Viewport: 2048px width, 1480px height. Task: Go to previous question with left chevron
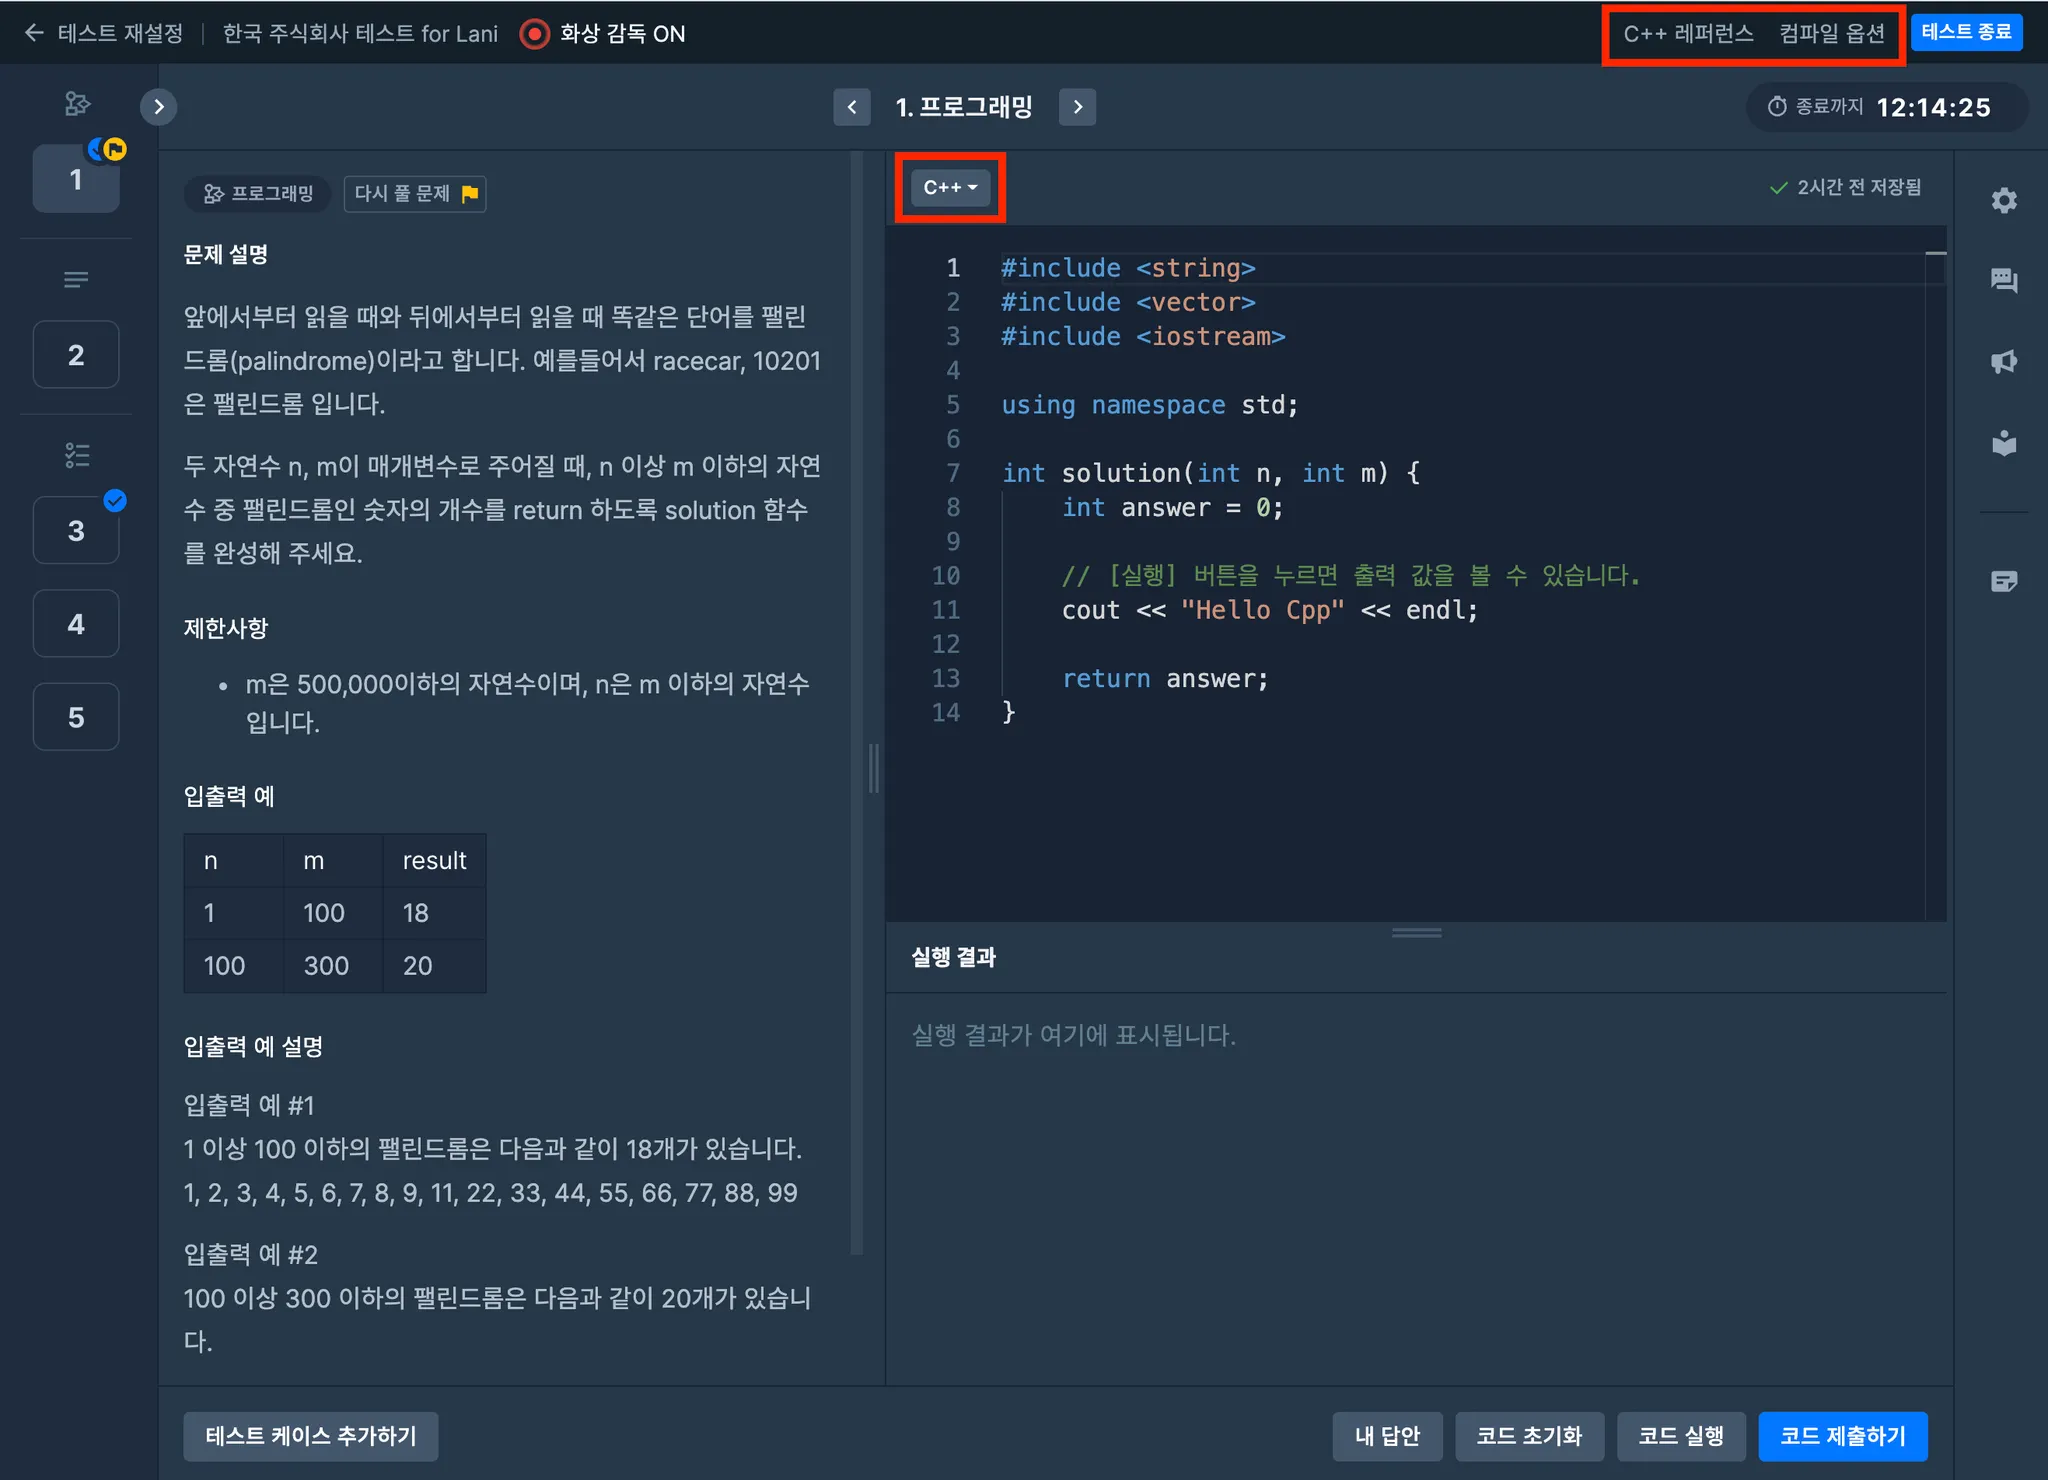point(851,107)
